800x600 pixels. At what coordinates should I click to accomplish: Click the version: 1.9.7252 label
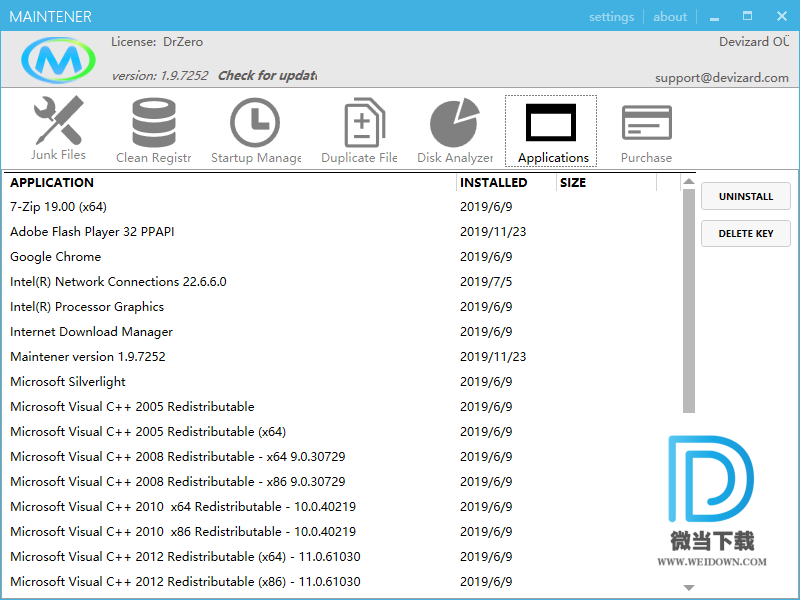160,76
